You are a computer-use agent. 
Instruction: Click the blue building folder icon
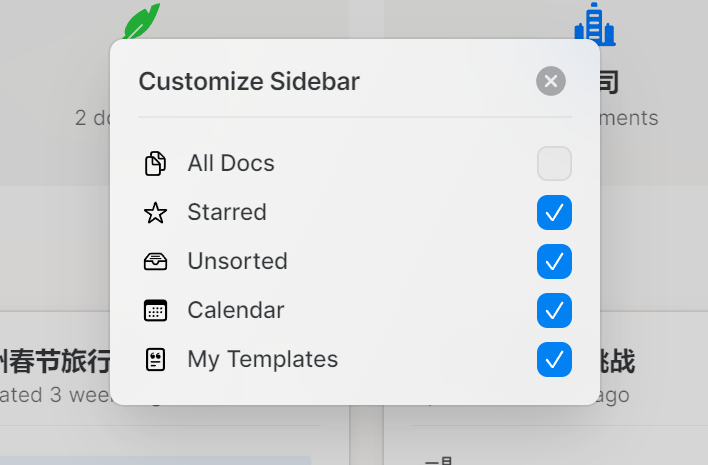[594, 24]
